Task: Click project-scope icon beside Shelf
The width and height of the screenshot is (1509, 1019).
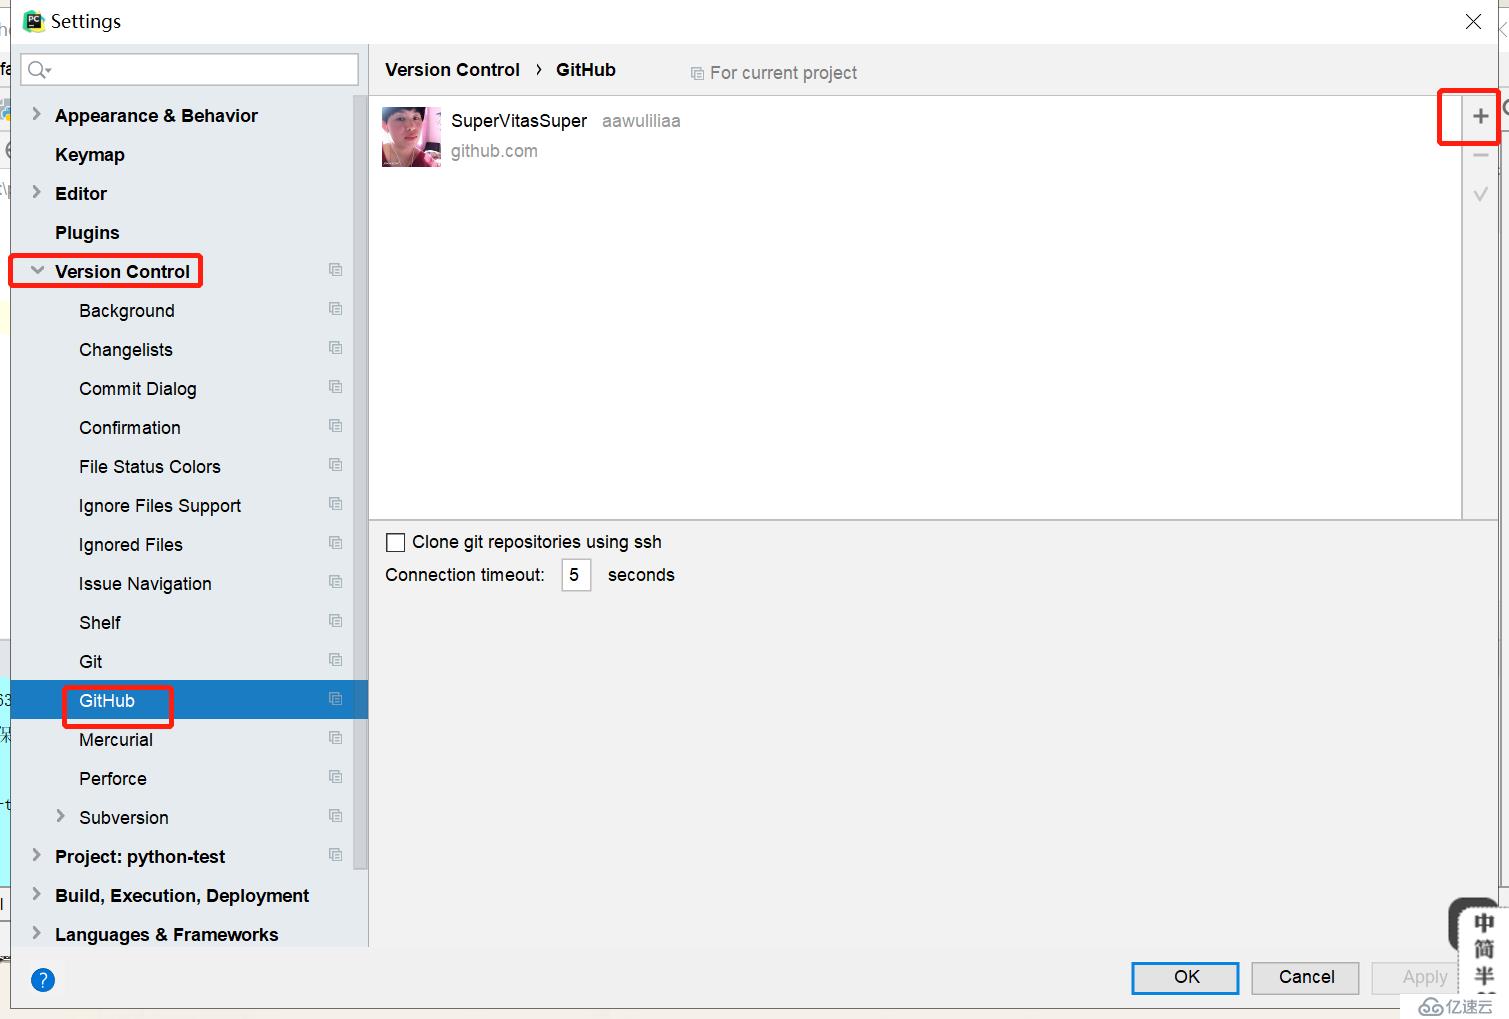Action: click(336, 621)
